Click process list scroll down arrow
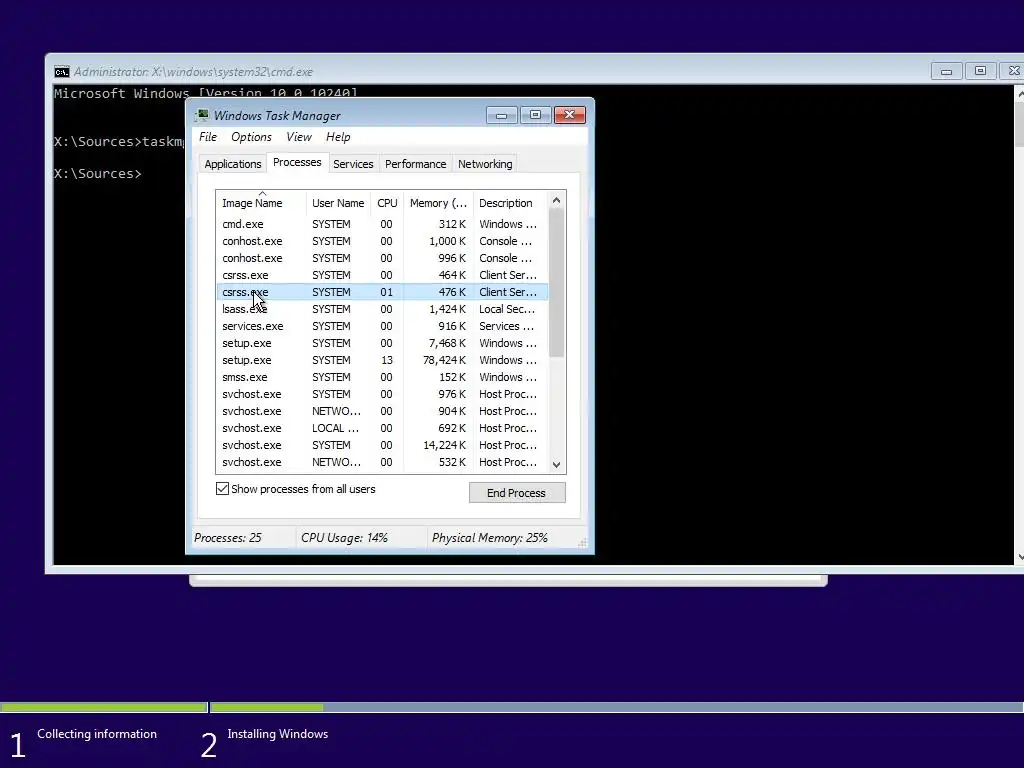The width and height of the screenshot is (1024, 768). click(556, 464)
